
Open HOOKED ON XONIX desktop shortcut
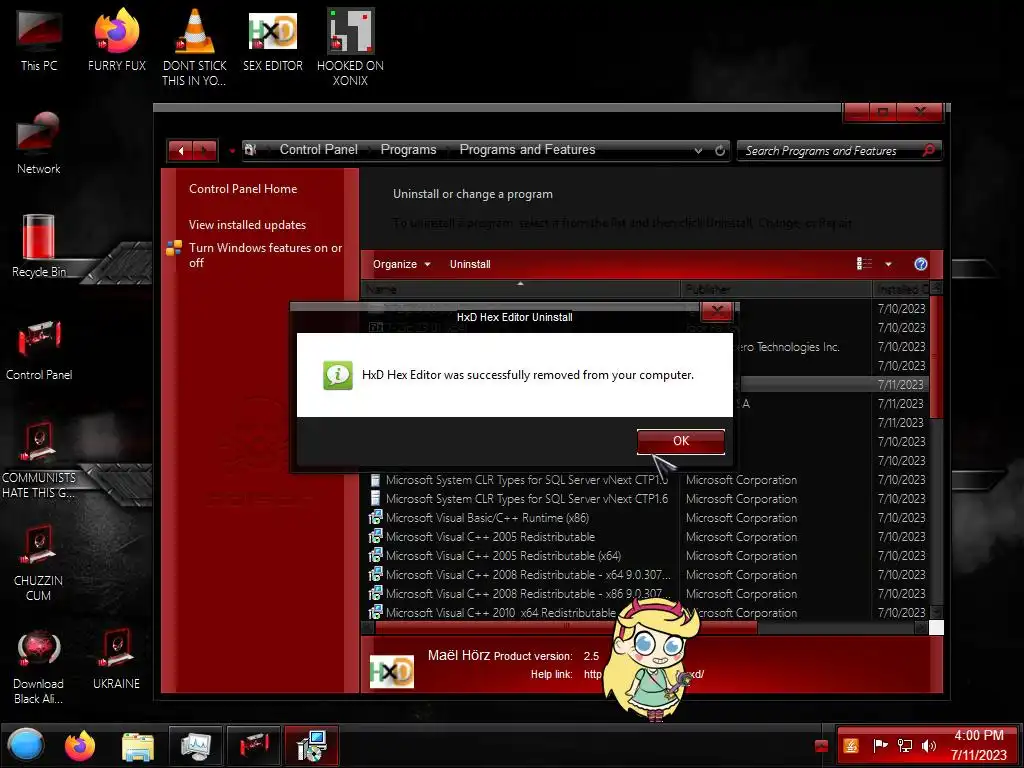point(350,47)
